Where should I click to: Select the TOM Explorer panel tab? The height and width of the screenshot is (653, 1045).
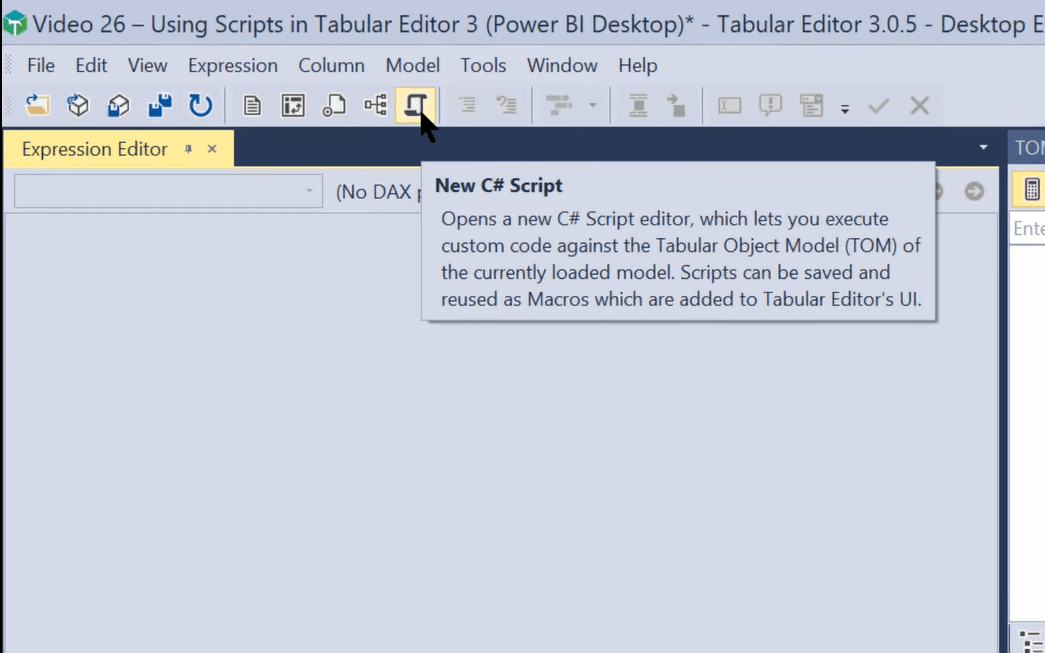(x=1029, y=148)
